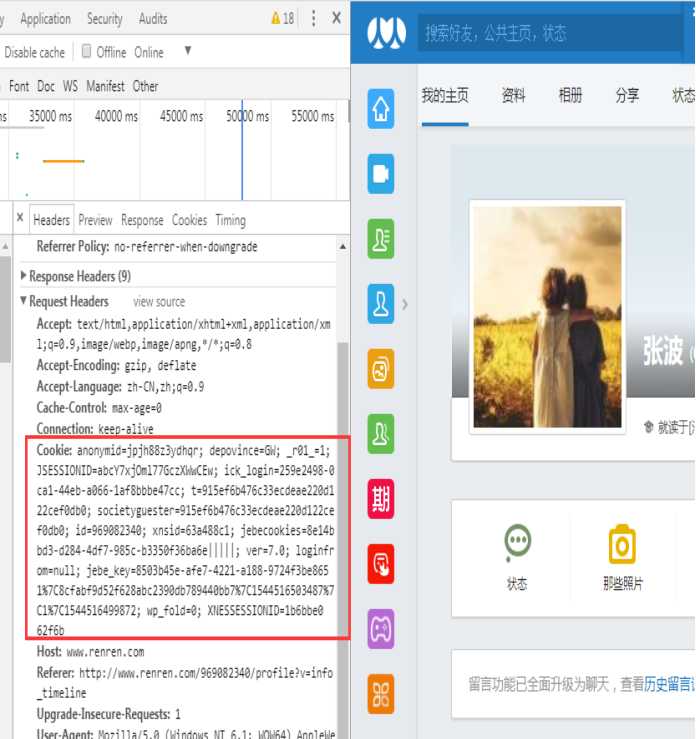Open the orange photo album sidebar icon

[x=381, y=369]
